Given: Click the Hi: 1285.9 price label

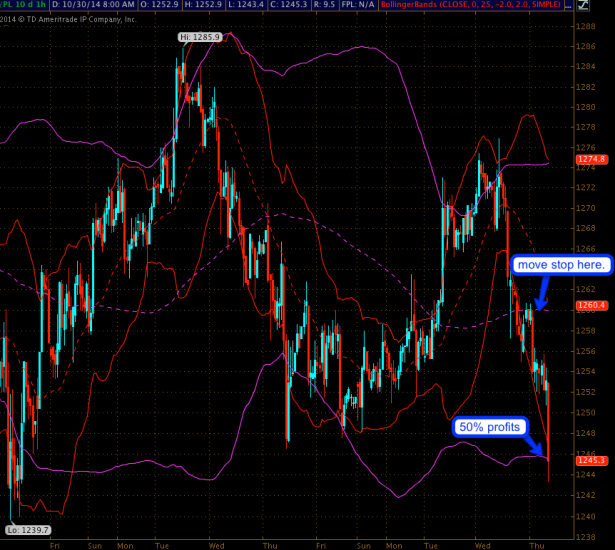Looking at the screenshot, I should point(201,37).
